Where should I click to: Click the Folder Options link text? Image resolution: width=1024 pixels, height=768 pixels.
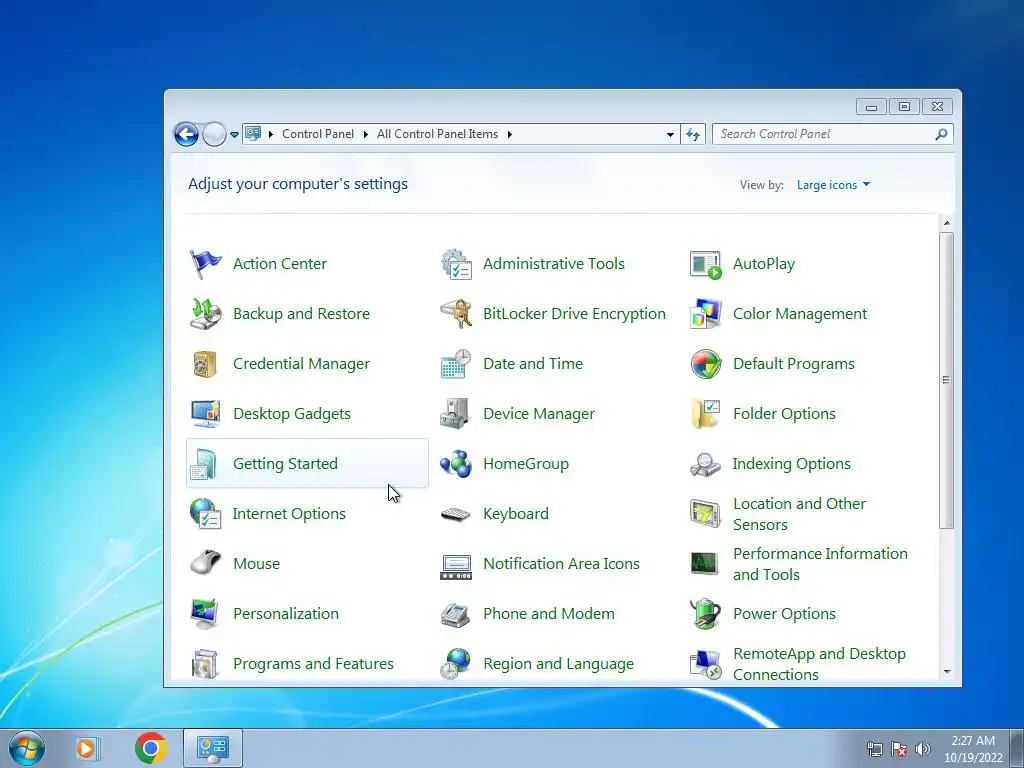(x=784, y=414)
